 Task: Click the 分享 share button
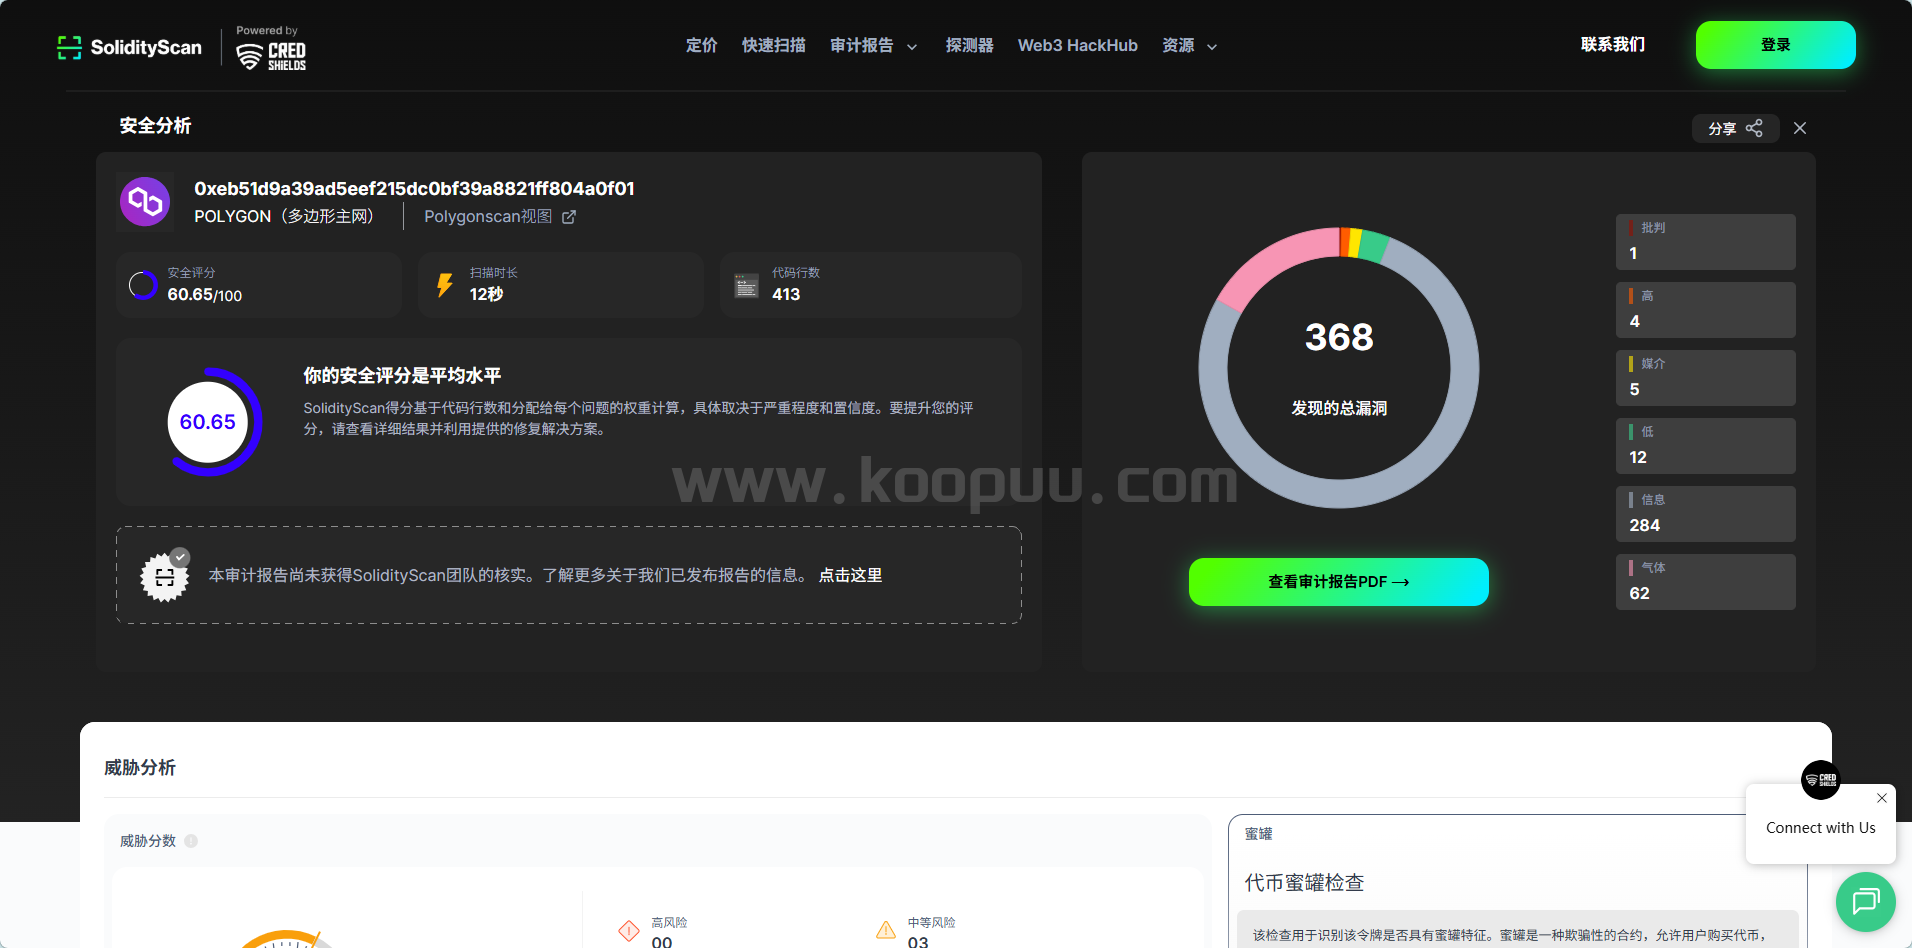(x=1735, y=128)
